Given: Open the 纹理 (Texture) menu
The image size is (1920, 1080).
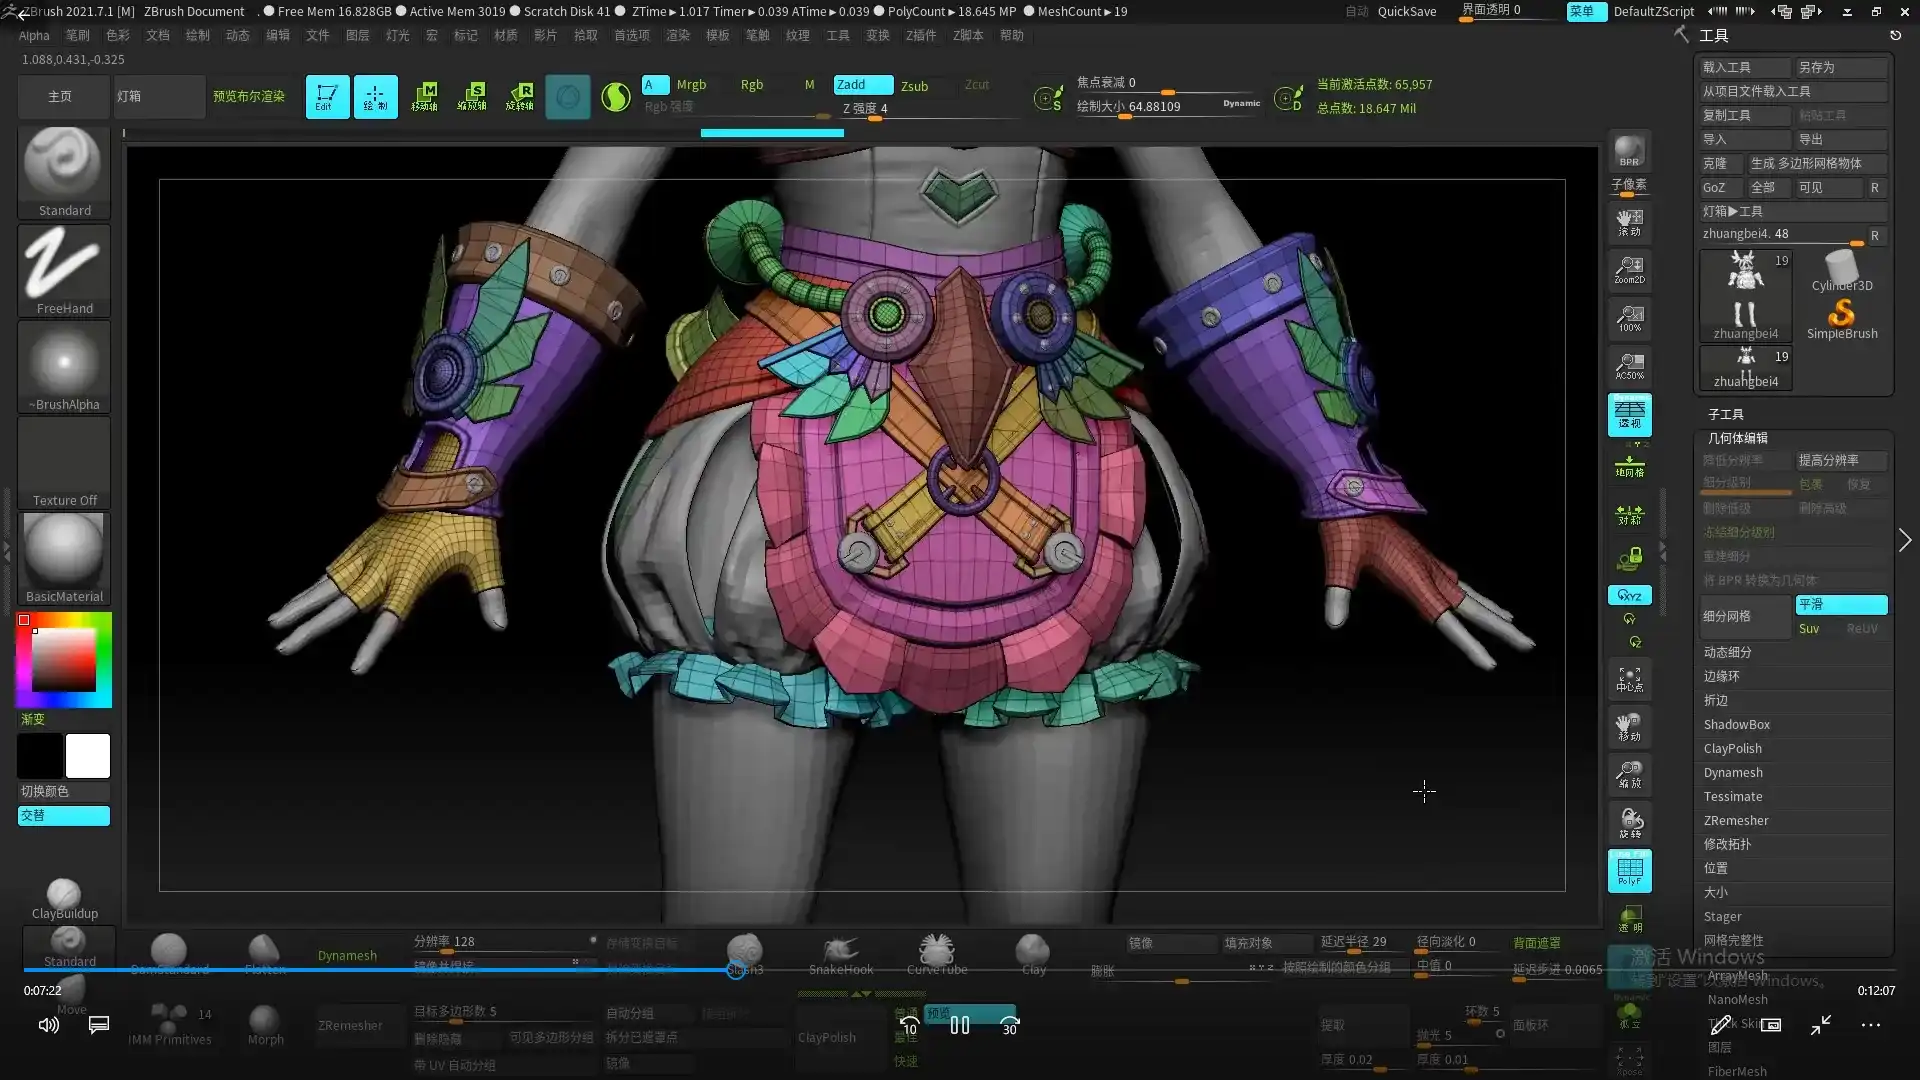Looking at the screenshot, I should tap(797, 35).
